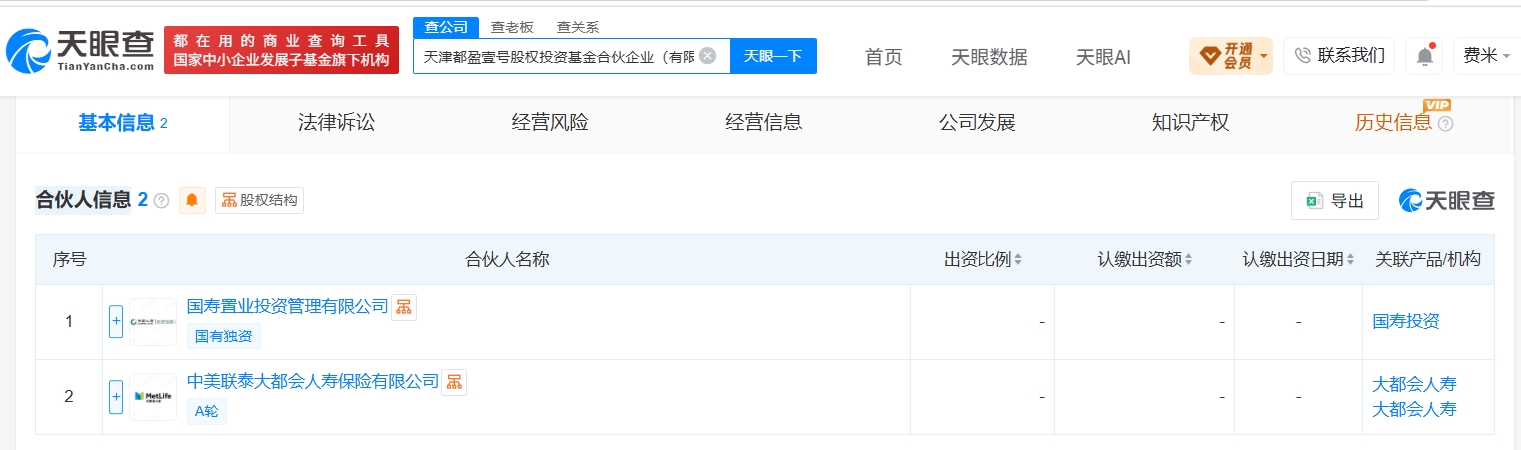Click the red 商业查询工具 banner
The image size is (1521, 450).
tap(281, 50)
